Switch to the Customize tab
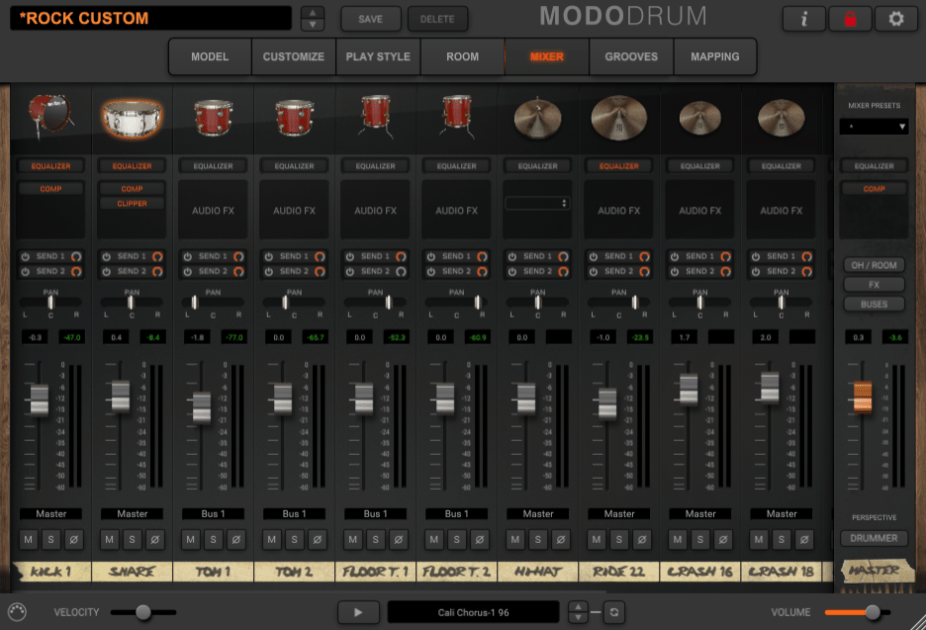 tap(294, 57)
